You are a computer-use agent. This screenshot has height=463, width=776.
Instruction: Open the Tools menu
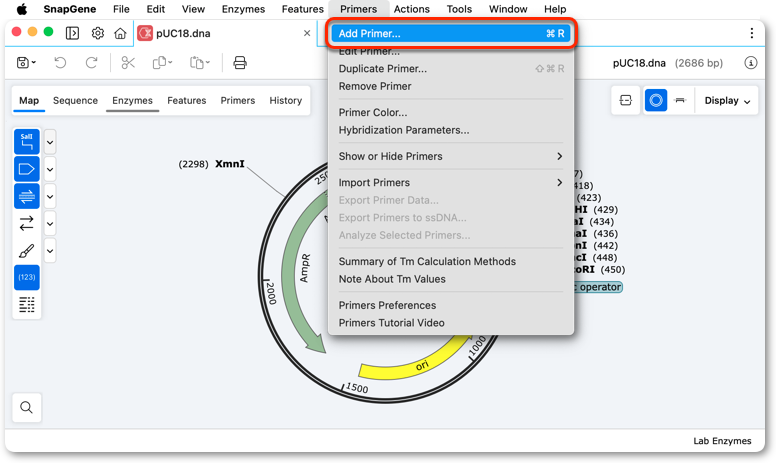(x=459, y=9)
